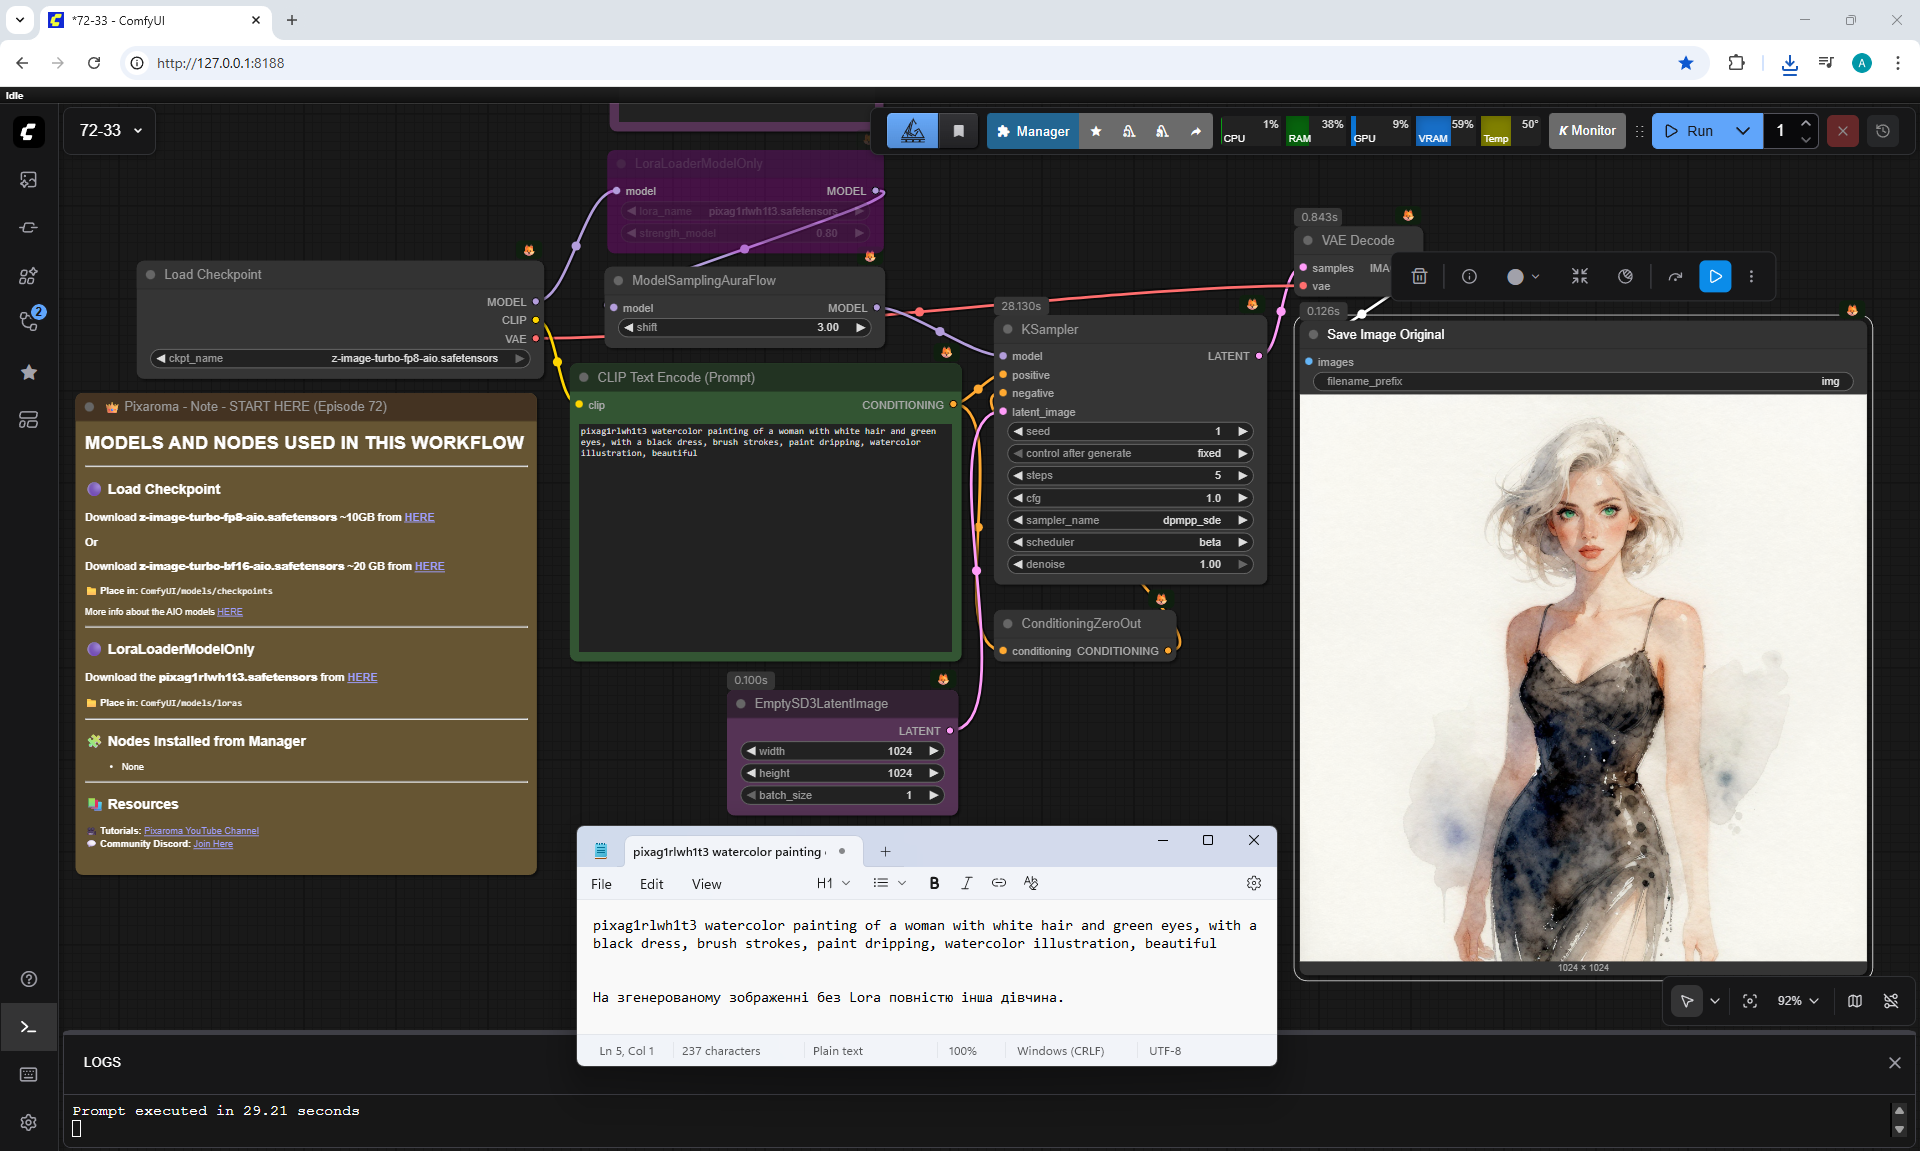Toggle the minimap icon at bottom right
The image size is (1920, 1151).
pos(1855,1001)
